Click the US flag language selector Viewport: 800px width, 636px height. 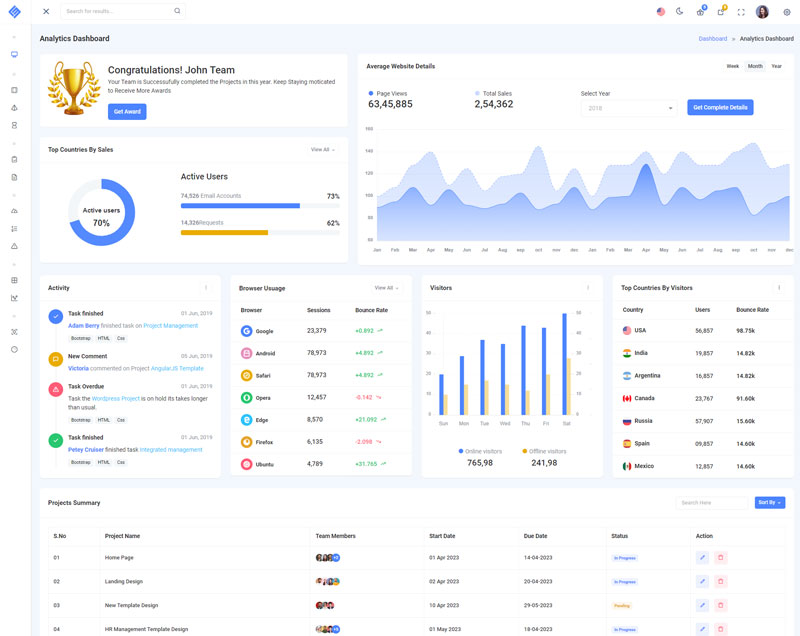(x=660, y=12)
